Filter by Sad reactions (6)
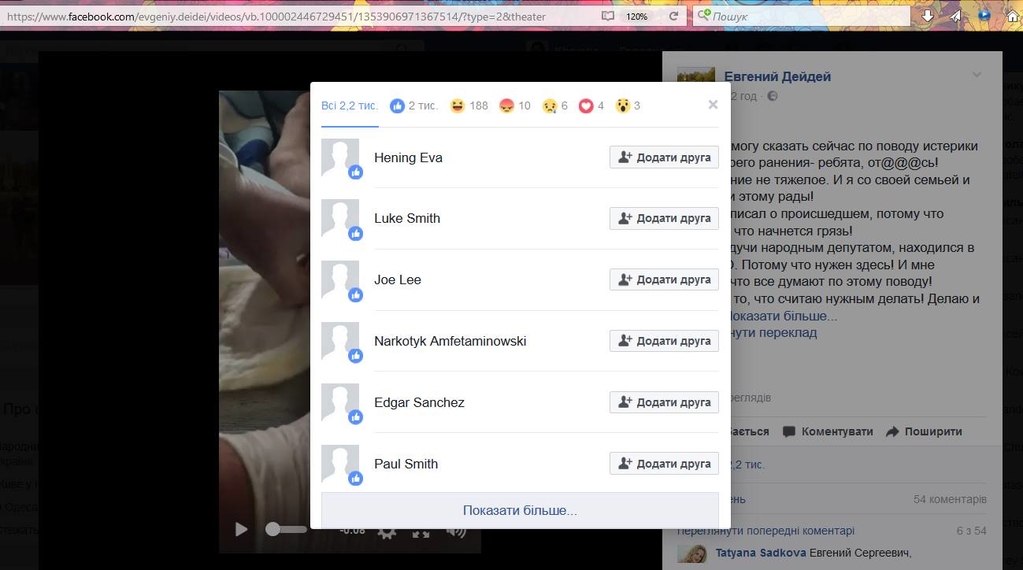 point(555,105)
